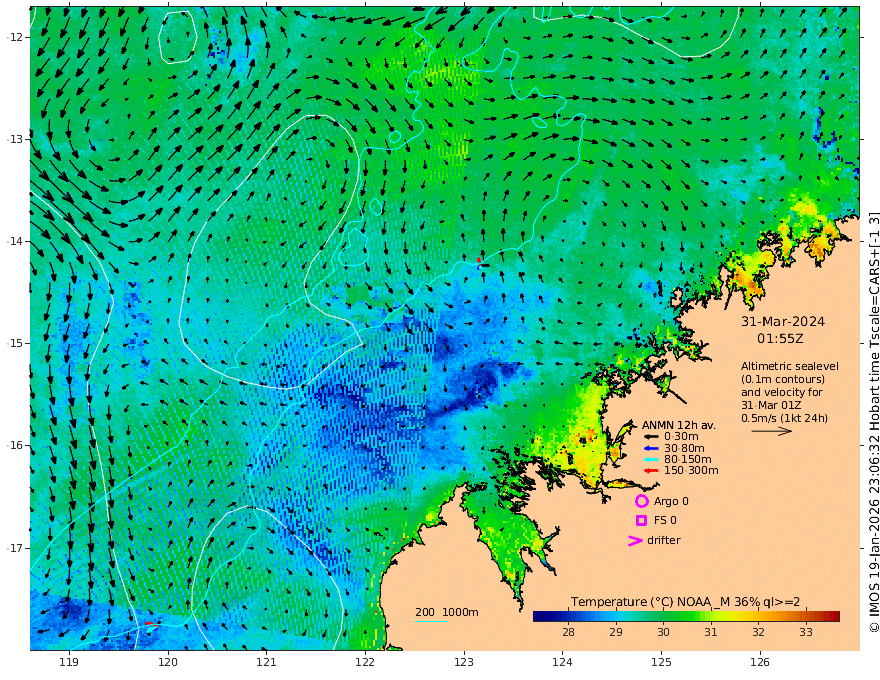This screenshot has height=680, width=880.
Task: Click the longitude axis label 121
Action: [266, 662]
